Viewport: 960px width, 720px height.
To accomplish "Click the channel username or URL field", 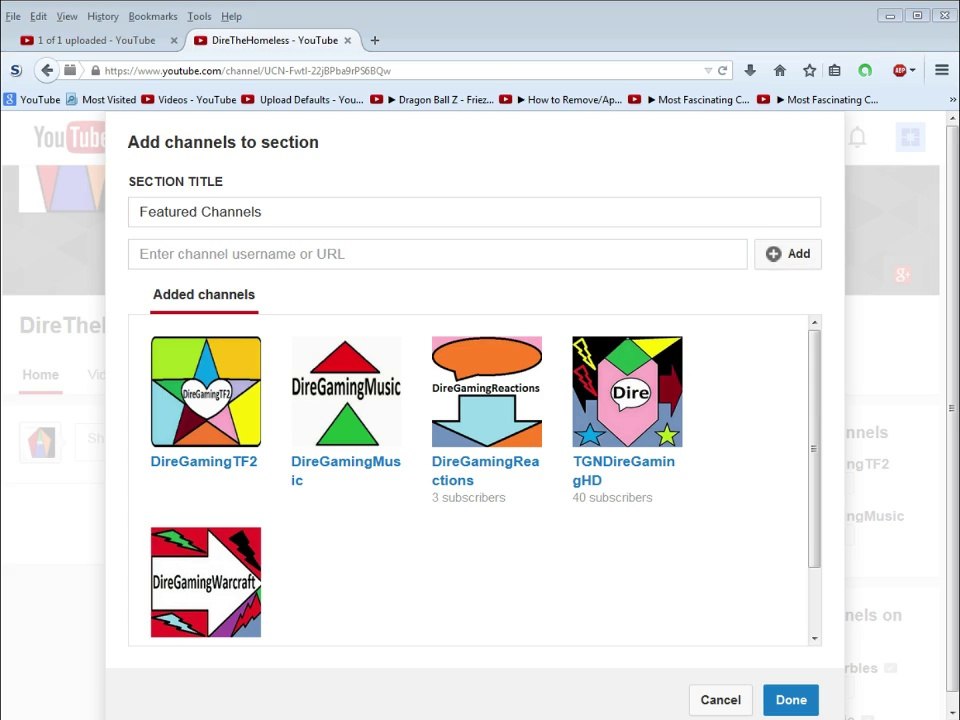I will [438, 254].
